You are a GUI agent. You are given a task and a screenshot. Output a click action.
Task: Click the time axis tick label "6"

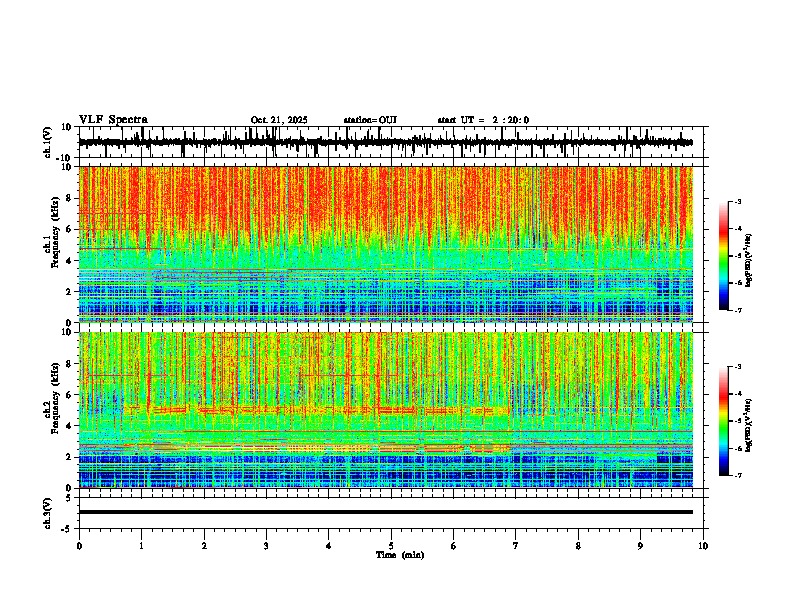coord(454,546)
